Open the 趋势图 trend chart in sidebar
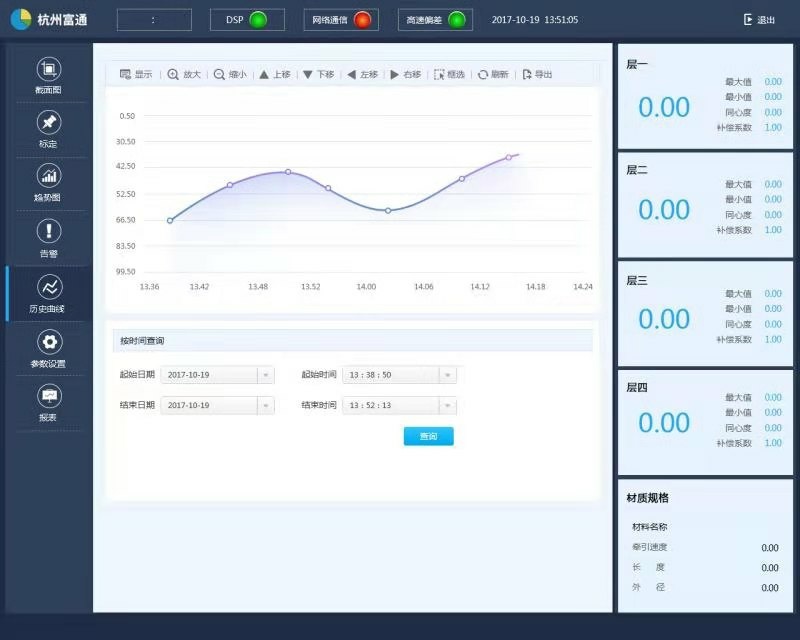 [49, 183]
